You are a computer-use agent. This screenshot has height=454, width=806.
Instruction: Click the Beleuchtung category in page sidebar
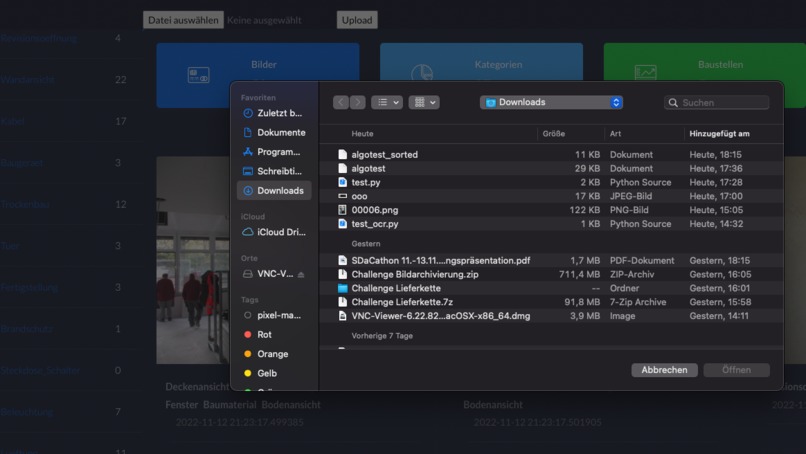pyautogui.click(x=26, y=412)
